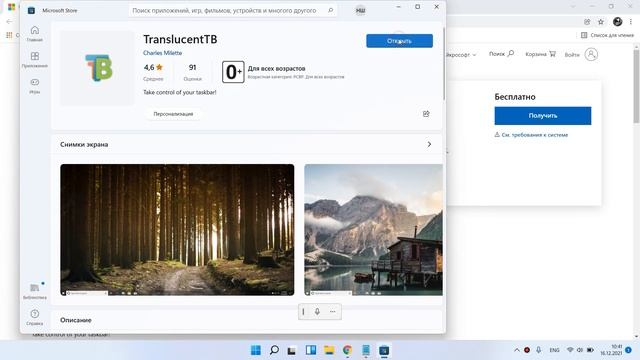Click Получить button in browser window
The width and height of the screenshot is (640, 360).
coord(543,116)
